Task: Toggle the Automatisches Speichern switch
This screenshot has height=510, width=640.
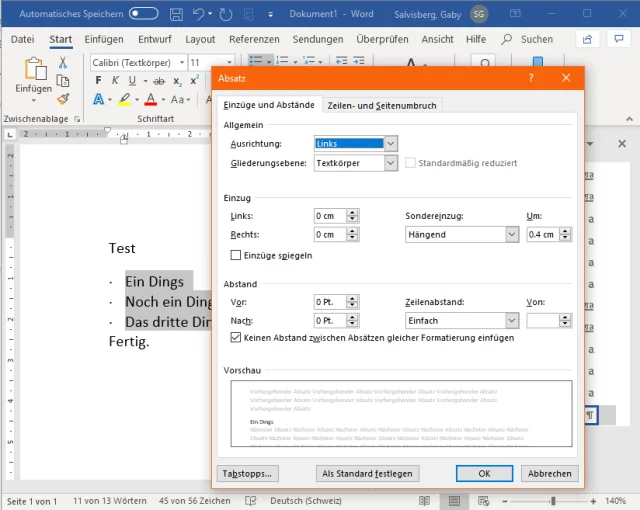Action: click(143, 14)
